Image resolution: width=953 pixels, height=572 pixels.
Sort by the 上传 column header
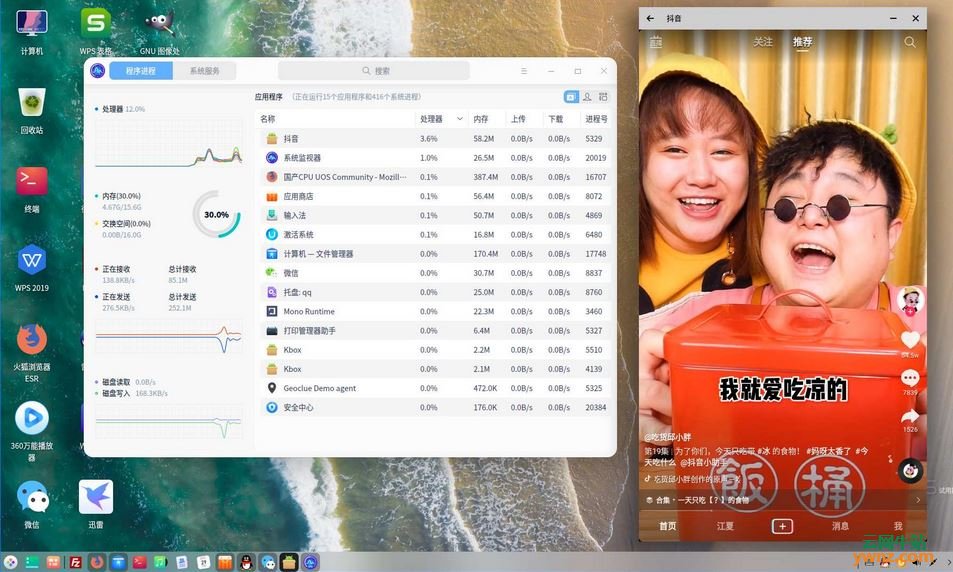(x=518, y=119)
